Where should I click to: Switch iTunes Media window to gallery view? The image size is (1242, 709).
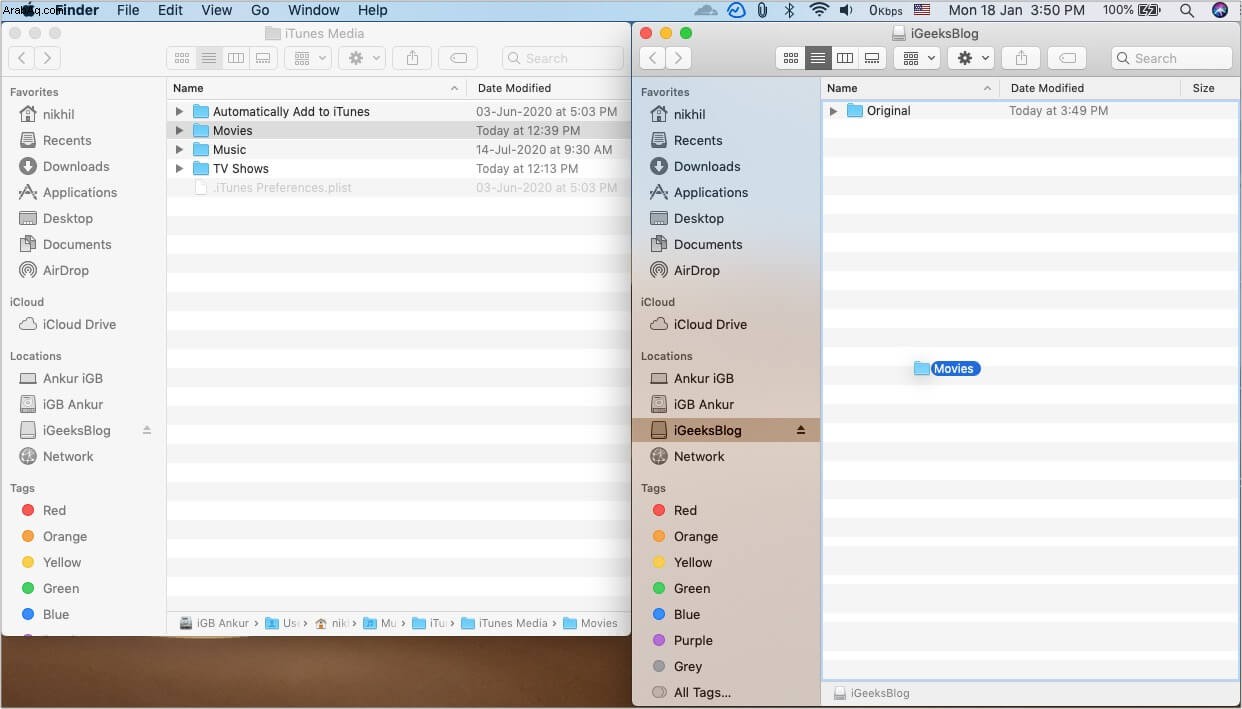click(263, 58)
